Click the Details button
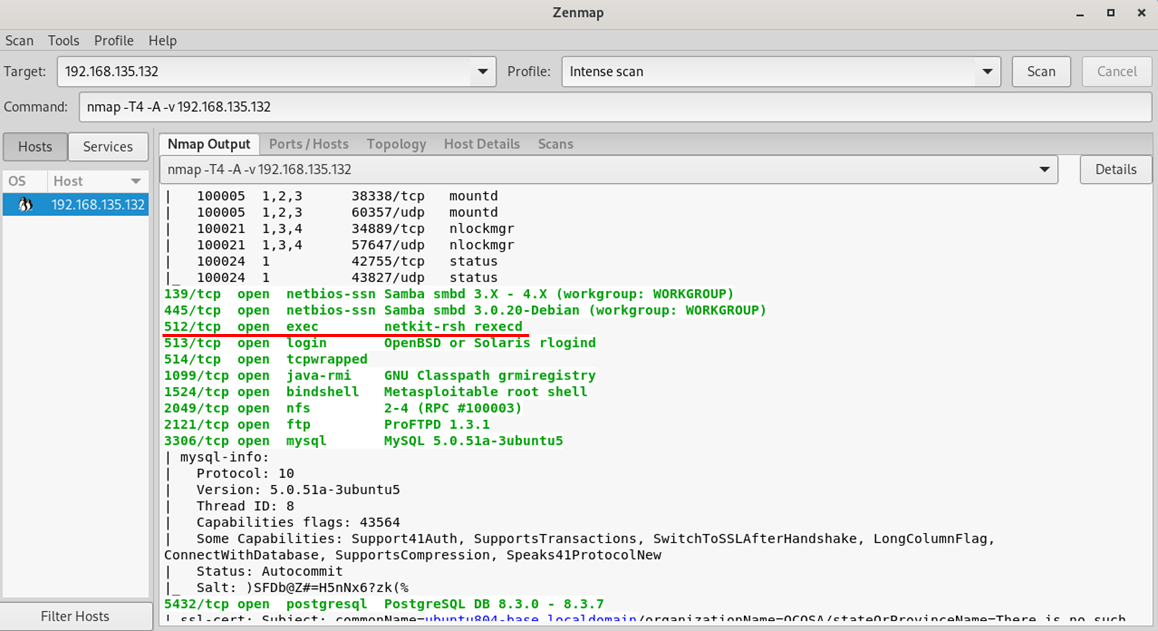 (1116, 169)
